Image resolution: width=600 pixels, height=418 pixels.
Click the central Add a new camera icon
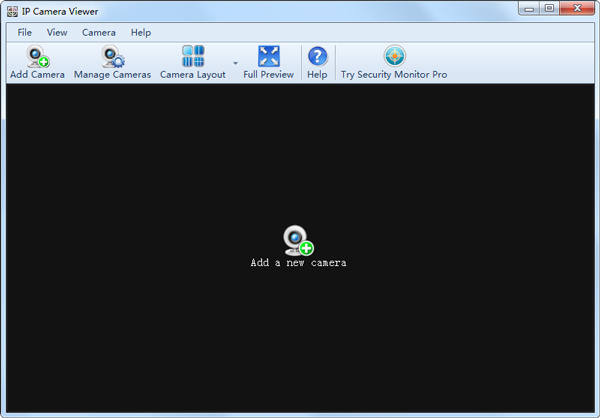tap(298, 240)
